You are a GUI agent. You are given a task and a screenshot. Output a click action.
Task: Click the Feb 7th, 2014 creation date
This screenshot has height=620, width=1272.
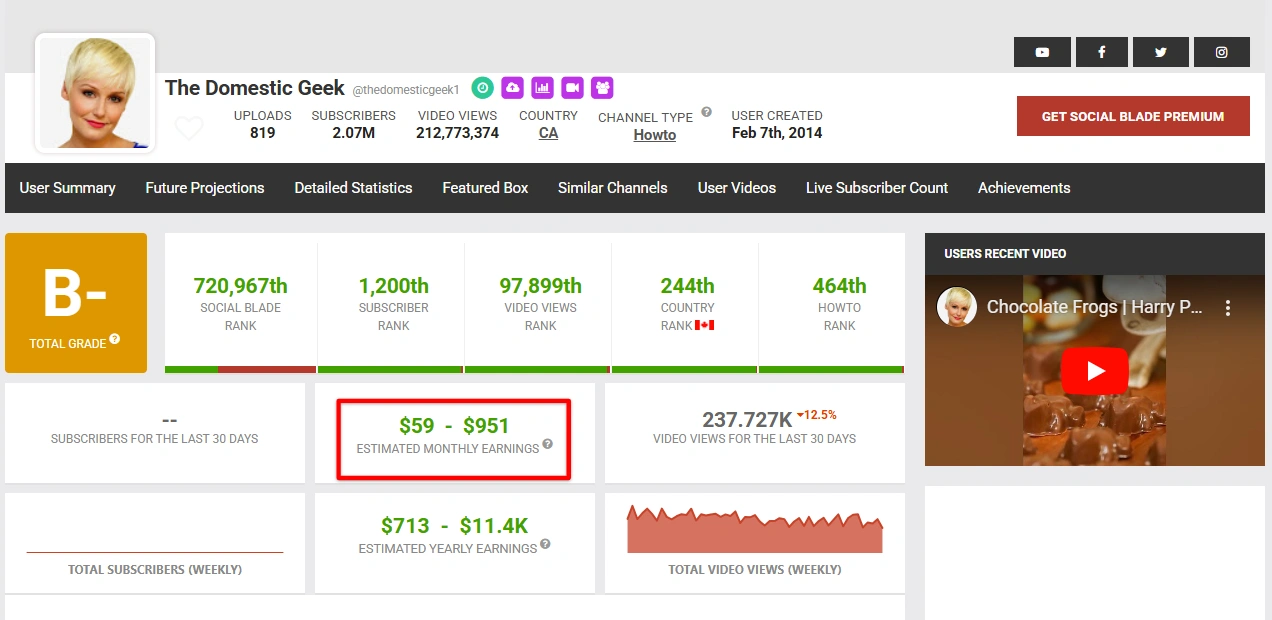[x=777, y=133]
